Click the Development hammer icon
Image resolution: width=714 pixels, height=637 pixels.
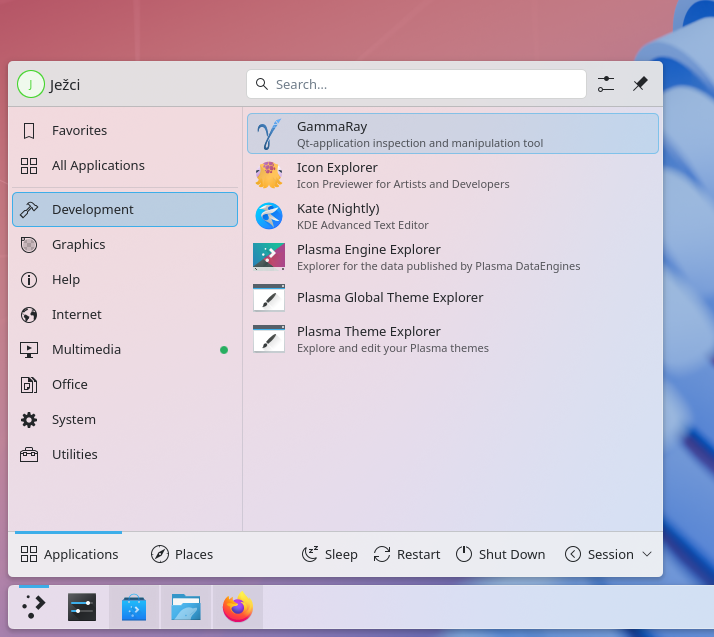pyautogui.click(x=29, y=209)
